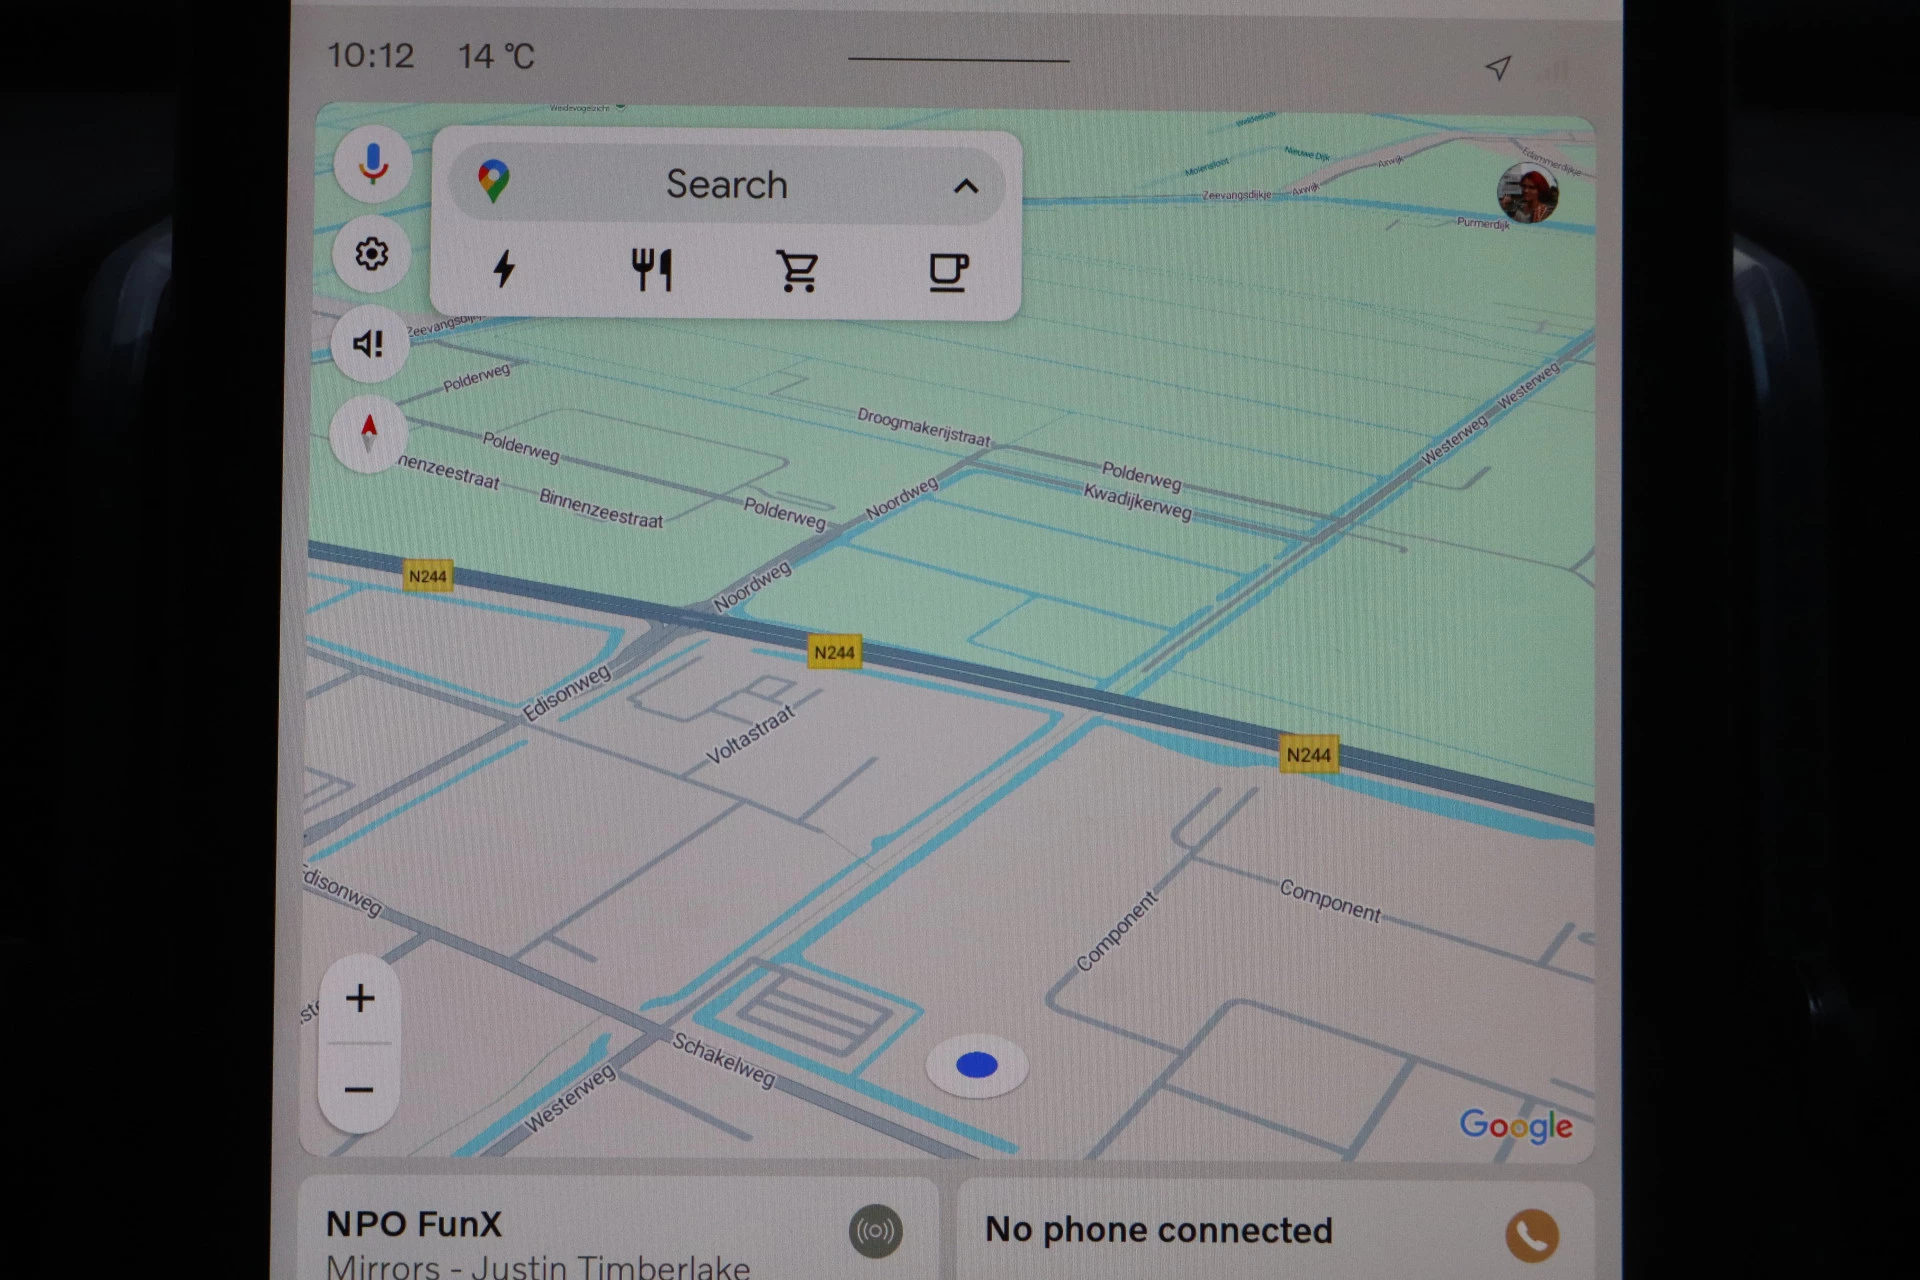This screenshot has width=1920, height=1280.
Task: Zoom in with the plus button
Action: click(x=360, y=998)
